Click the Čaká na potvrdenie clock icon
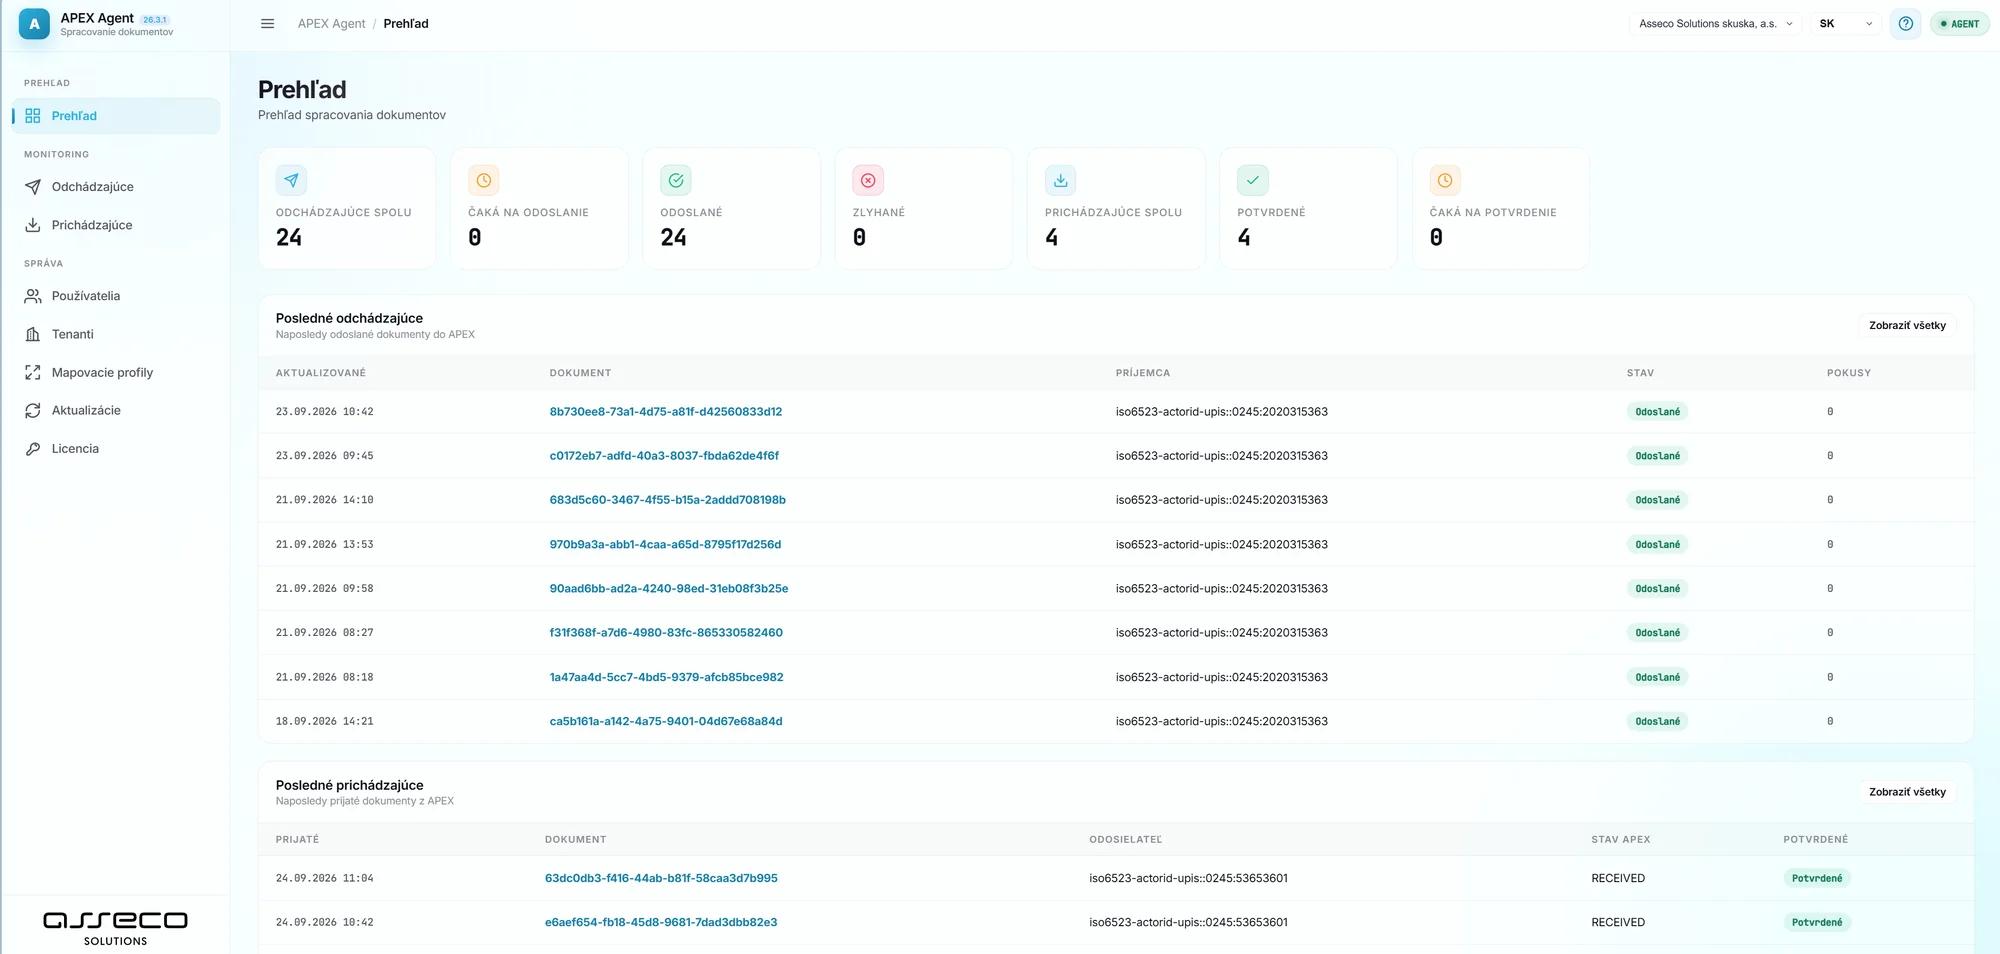The height and width of the screenshot is (954, 2000). coord(1445,180)
